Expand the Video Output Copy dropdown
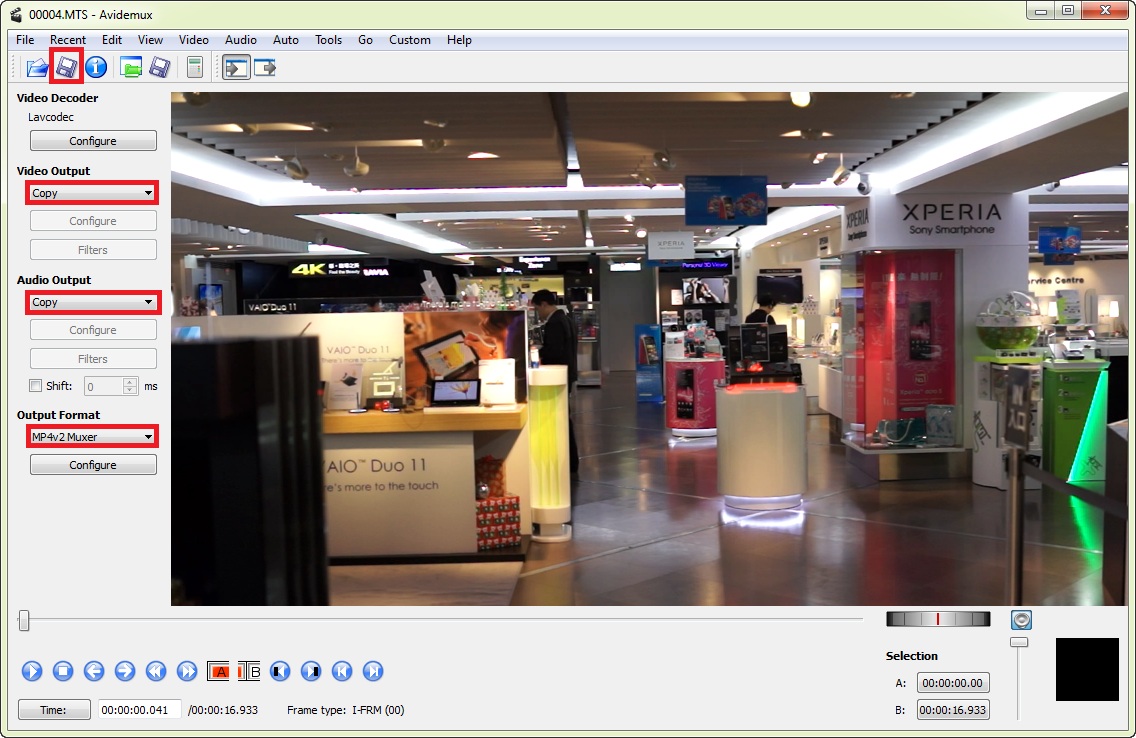The image size is (1136, 738). (92, 193)
